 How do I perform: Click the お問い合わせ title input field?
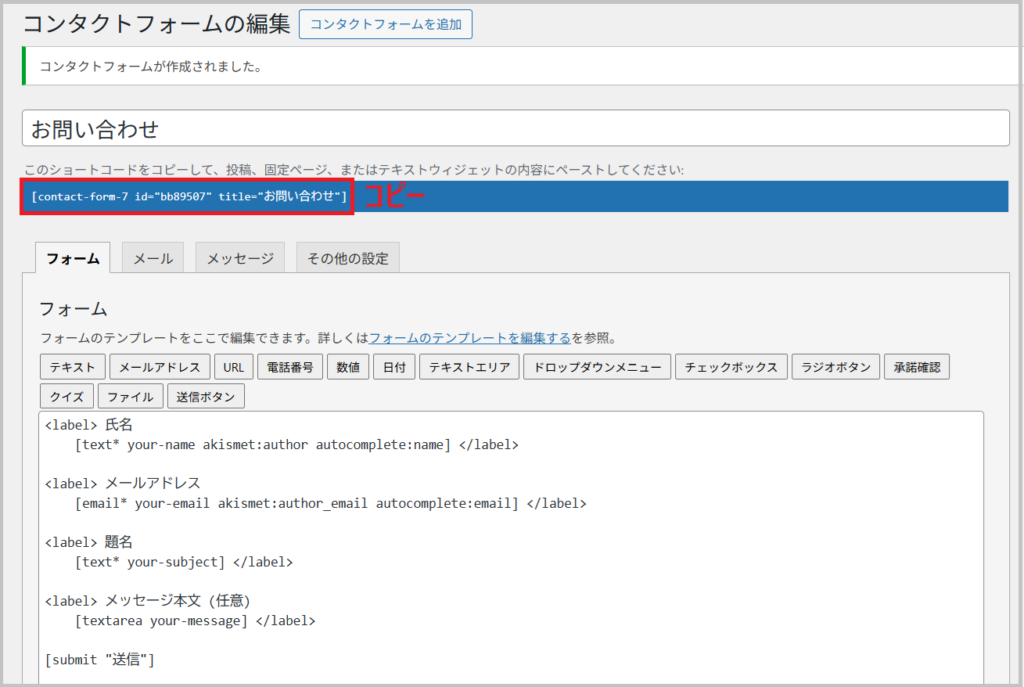pos(515,129)
